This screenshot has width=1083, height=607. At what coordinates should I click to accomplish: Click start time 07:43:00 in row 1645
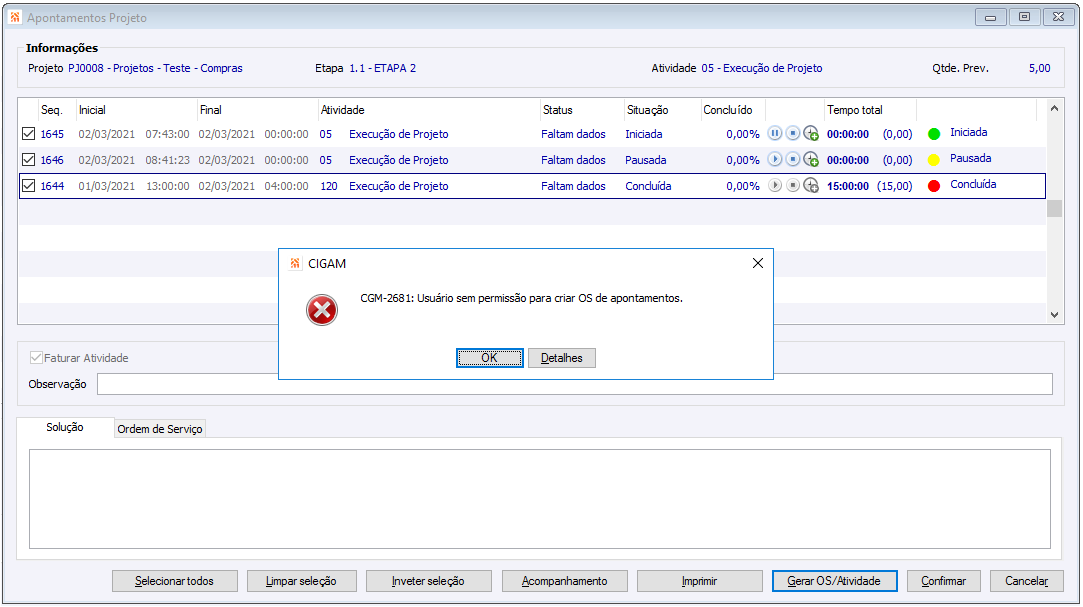point(167,134)
